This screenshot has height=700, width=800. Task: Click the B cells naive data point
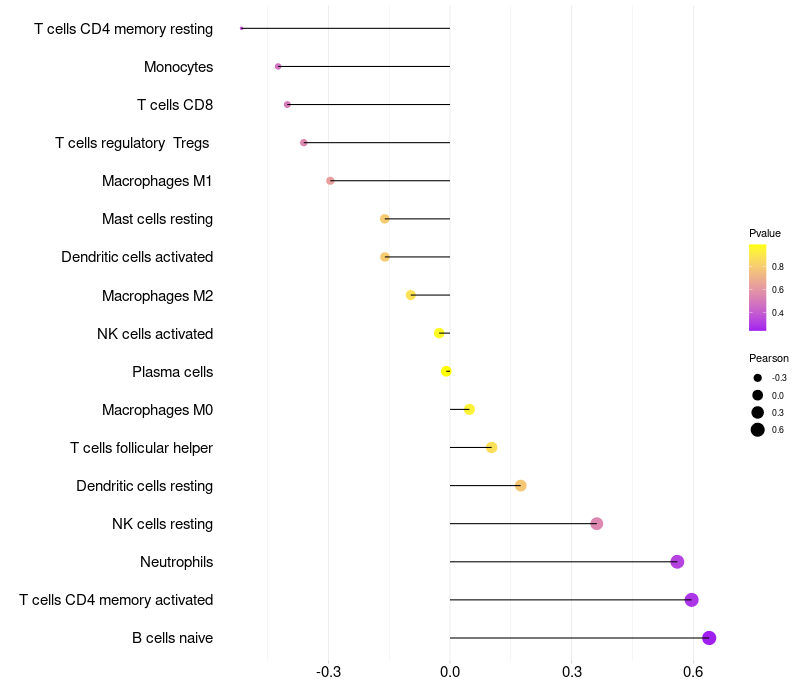(x=709, y=638)
